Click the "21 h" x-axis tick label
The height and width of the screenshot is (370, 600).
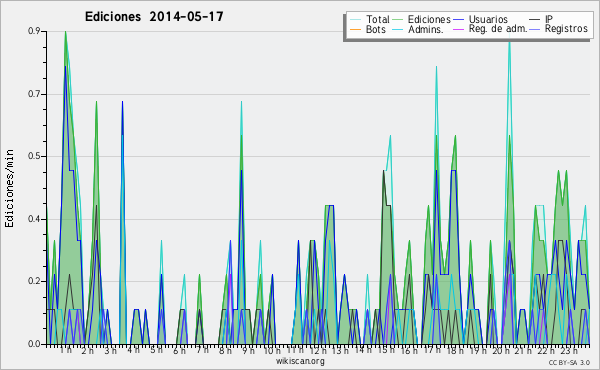click(523, 350)
